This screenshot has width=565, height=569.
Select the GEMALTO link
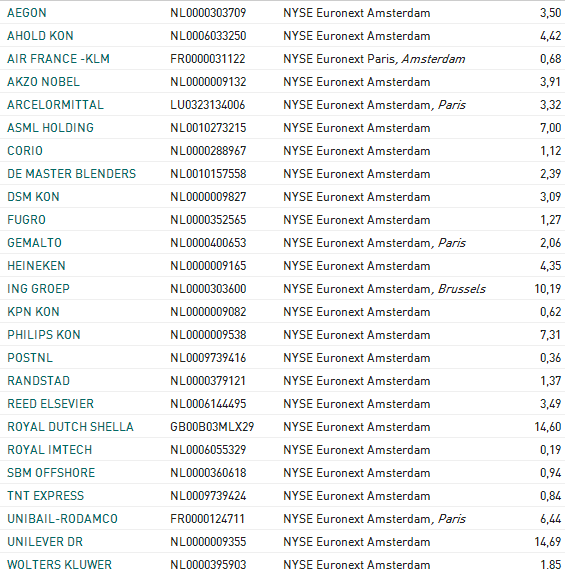click(x=34, y=242)
